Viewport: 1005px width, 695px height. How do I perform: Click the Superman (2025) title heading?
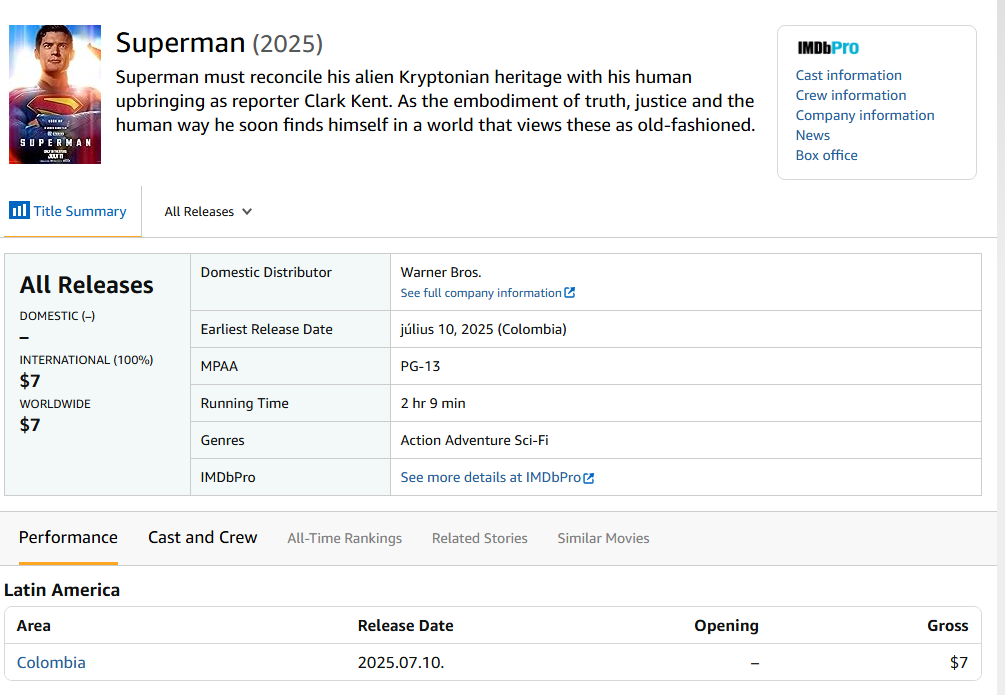coord(219,43)
